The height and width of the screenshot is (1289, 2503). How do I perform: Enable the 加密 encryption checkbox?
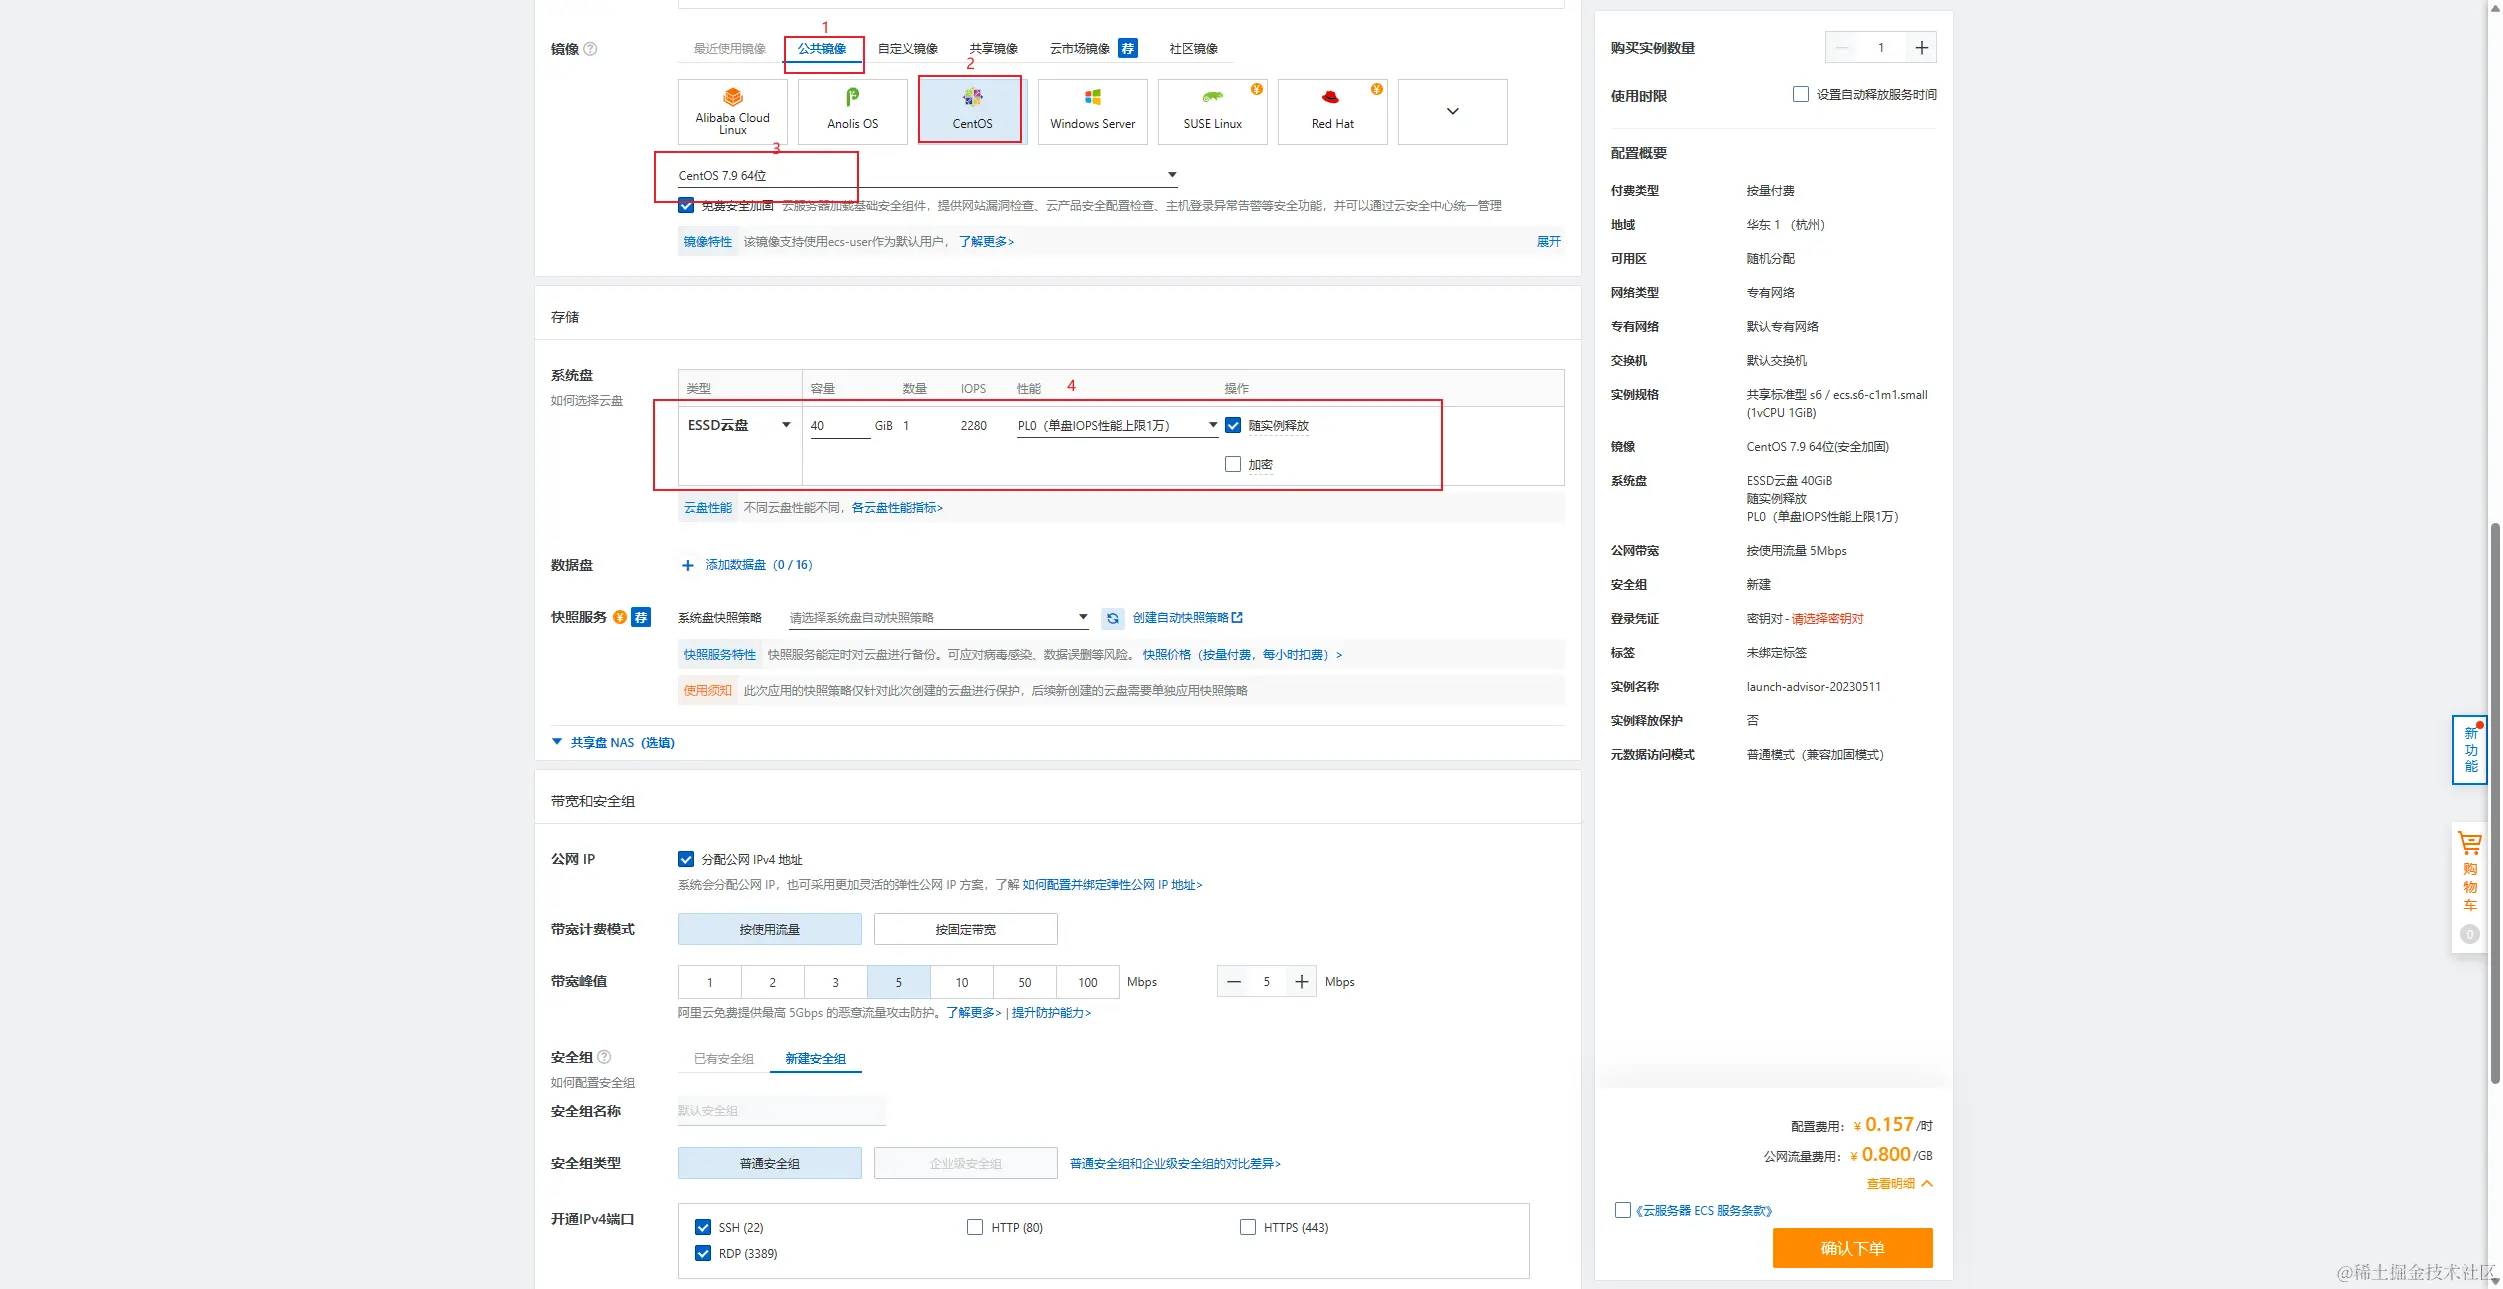(x=1233, y=464)
